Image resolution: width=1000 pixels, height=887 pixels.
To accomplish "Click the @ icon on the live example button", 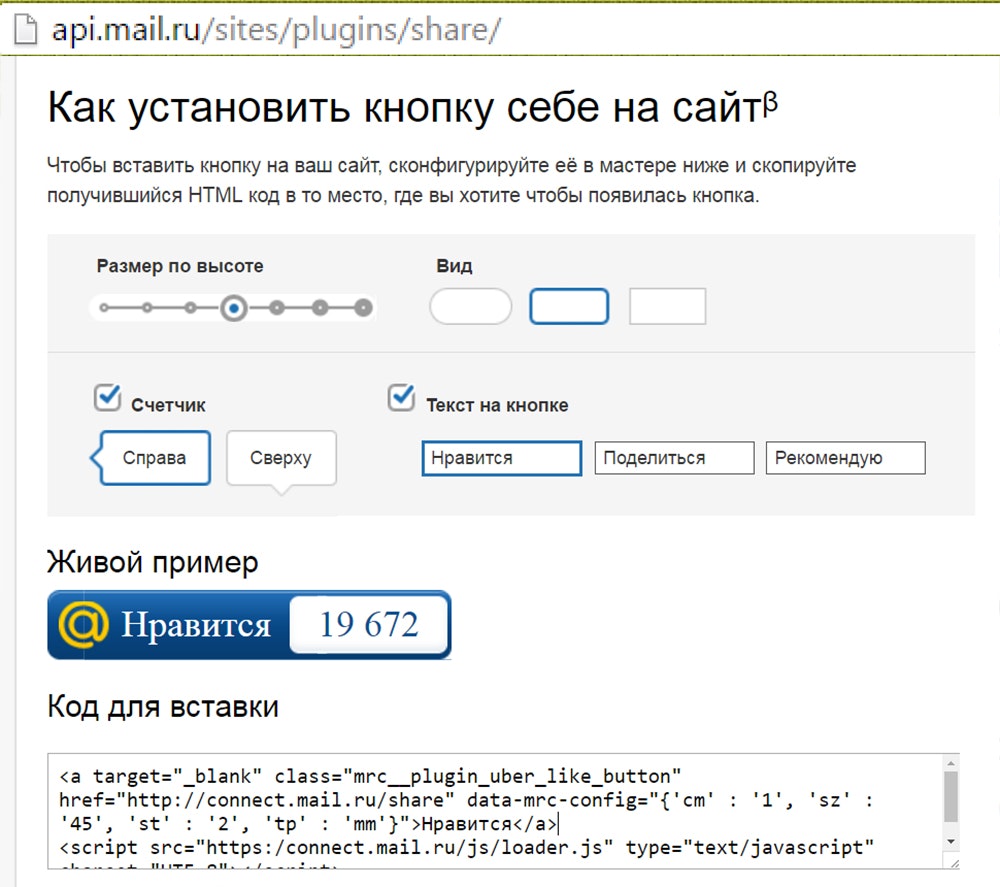I will click(85, 623).
